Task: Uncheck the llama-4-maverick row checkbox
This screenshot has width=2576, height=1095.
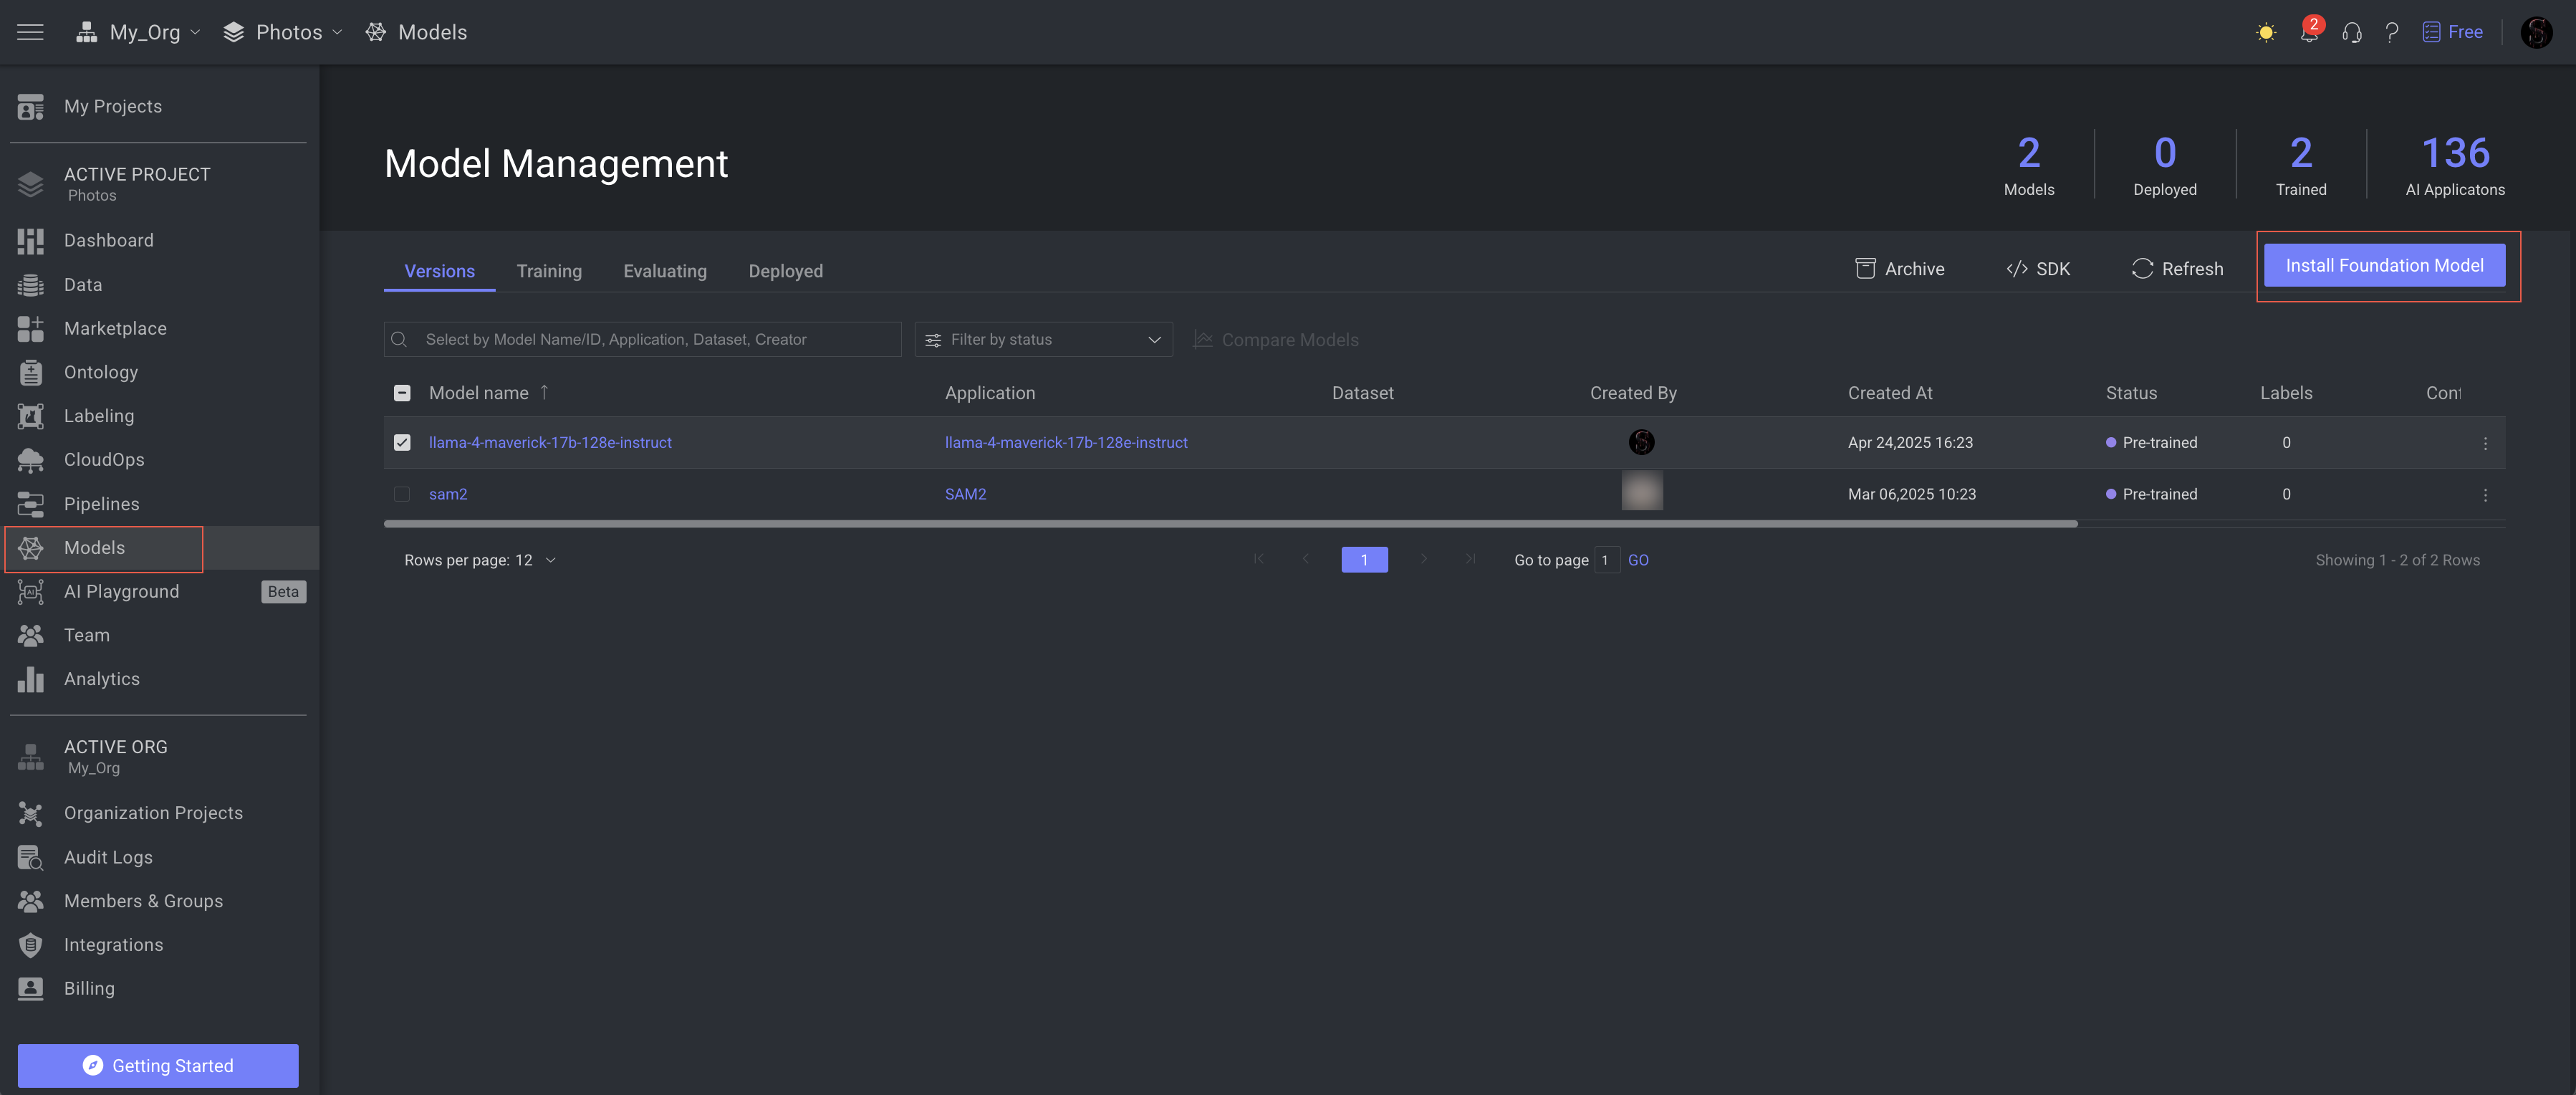Action: pyautogui.click(x=402, y=442)
